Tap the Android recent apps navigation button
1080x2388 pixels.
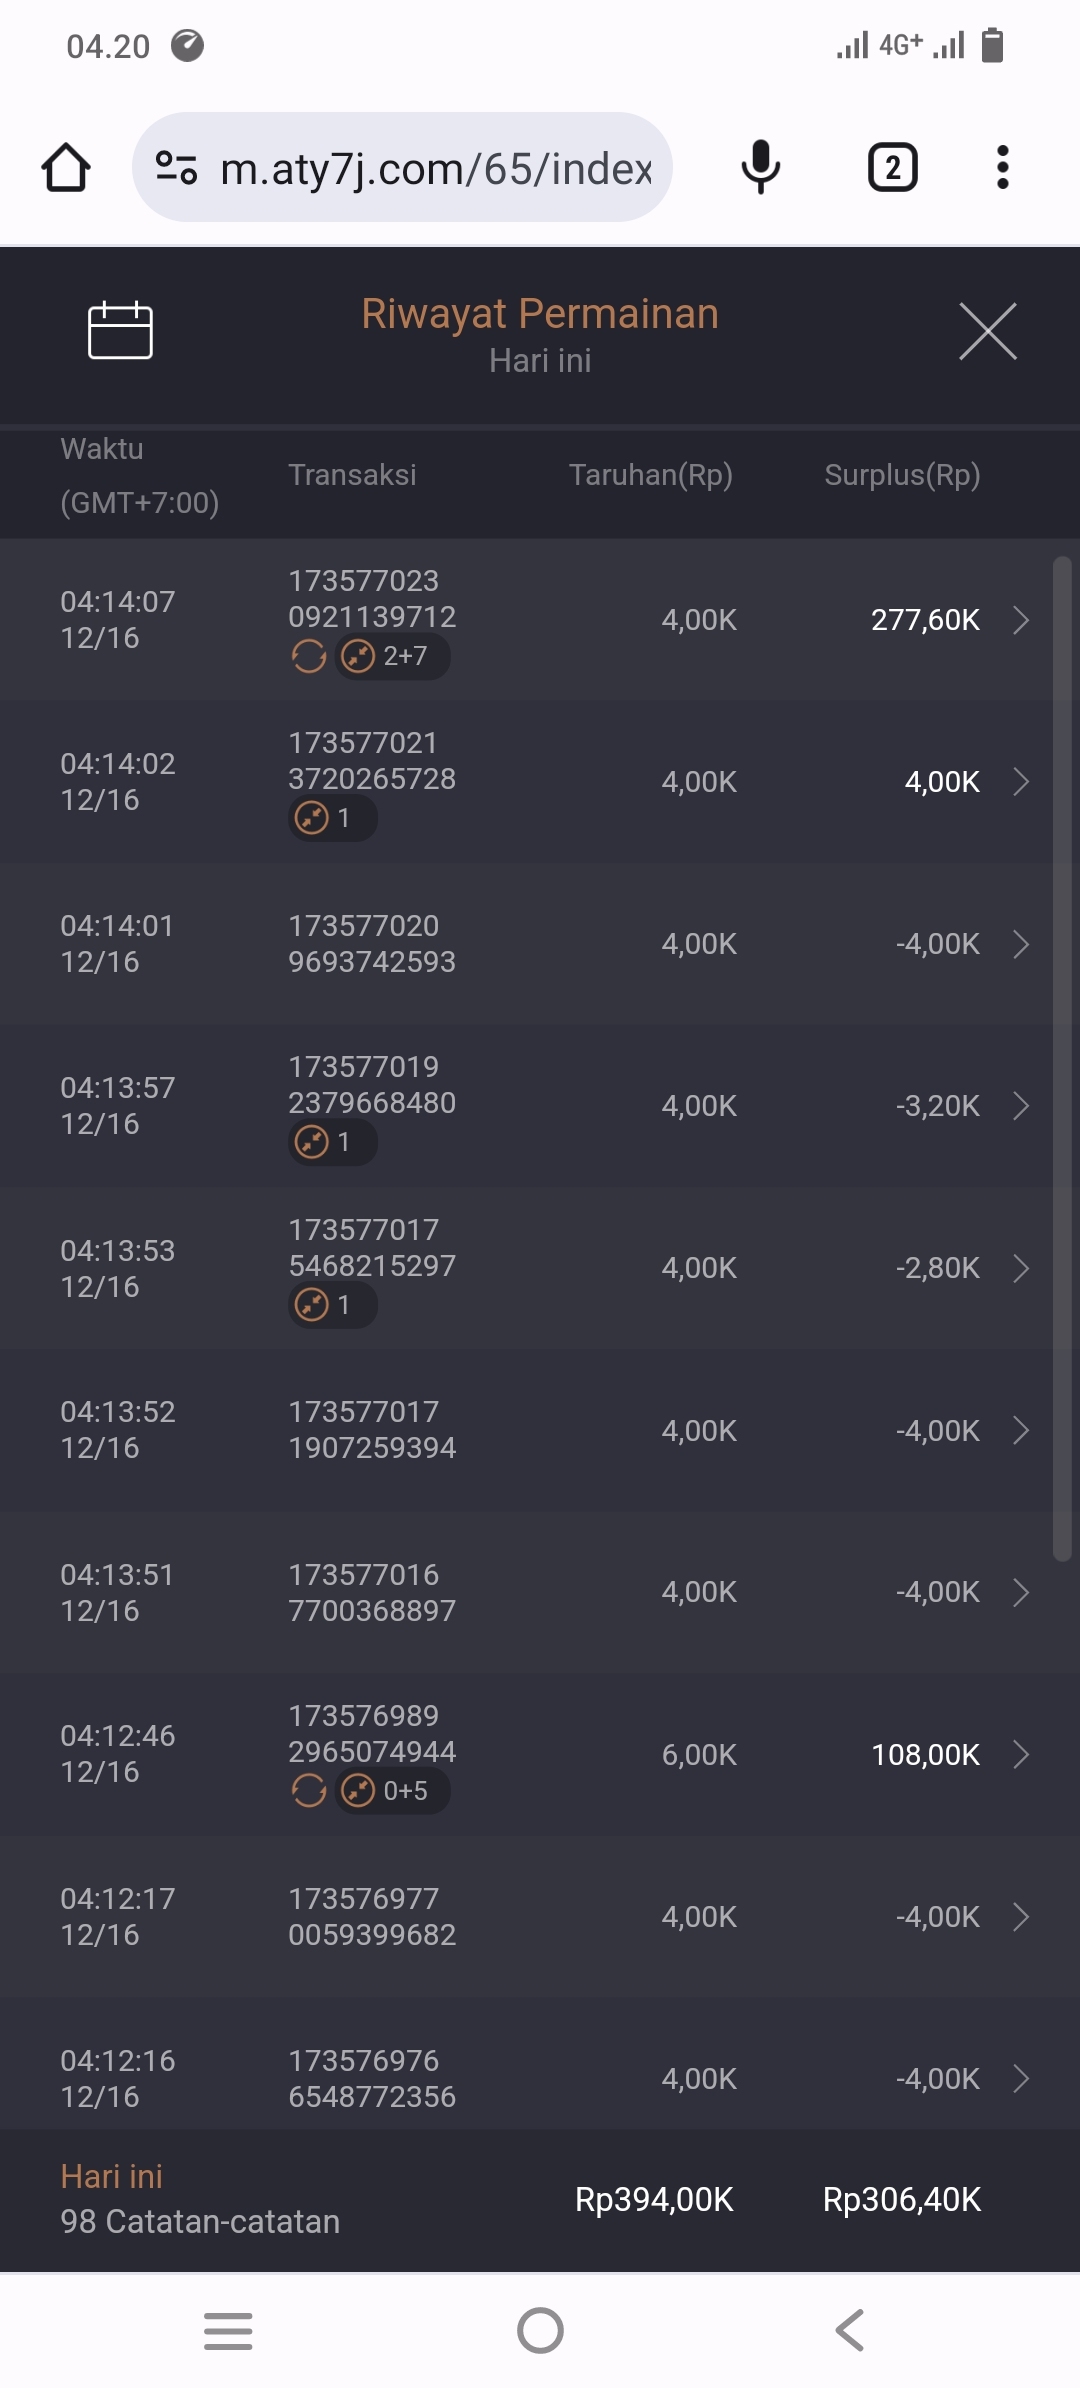pos(228,2331)
